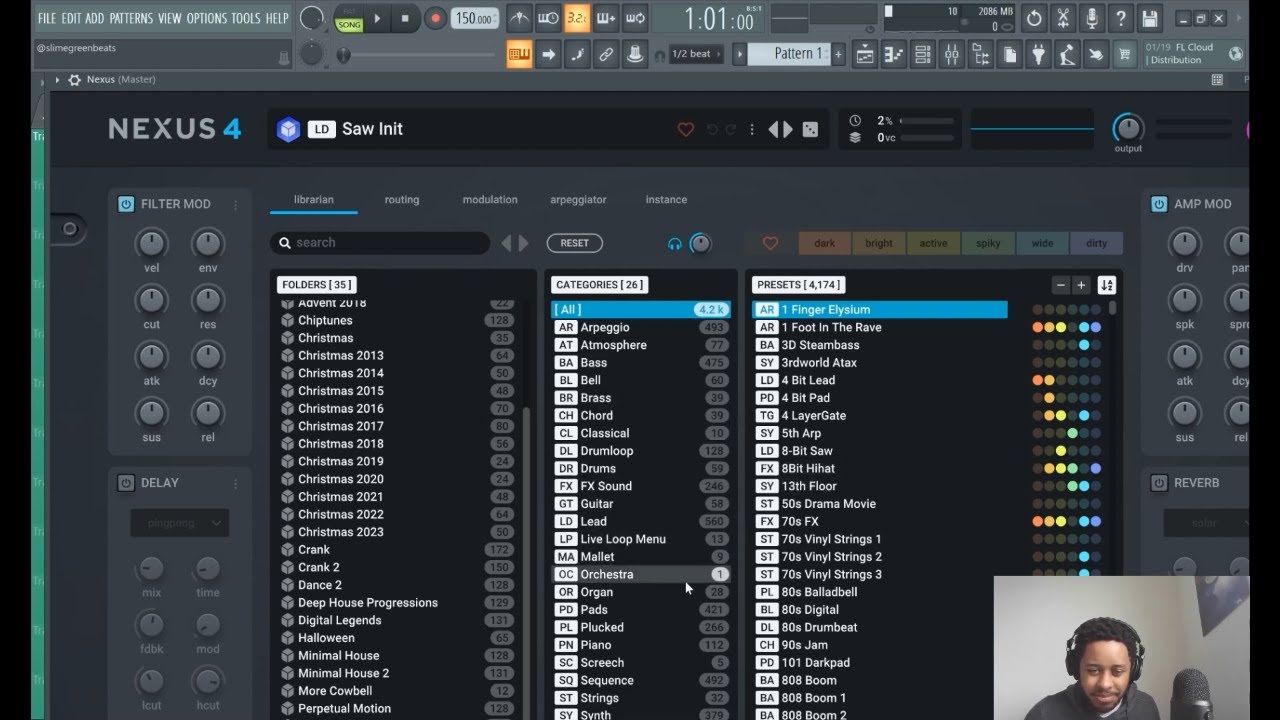Open the preset header three-dot menu

[752, 129]
